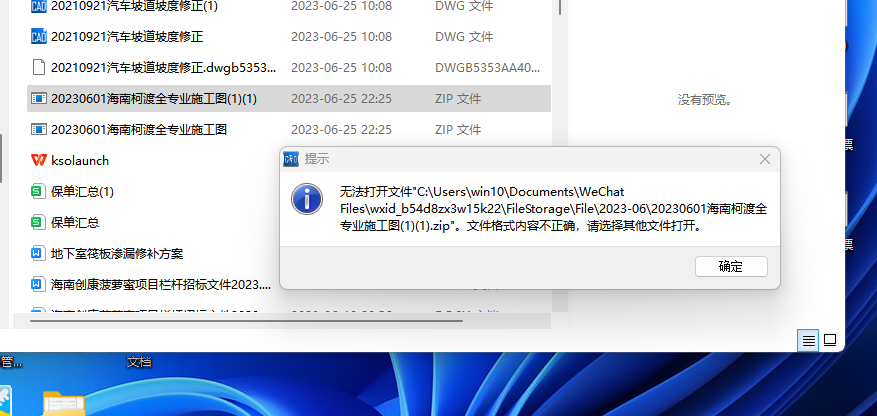The height and width of the screenshot is (416, 877).
Task: Select 海南创康菠萝蜜项目栏杆招标文件2023 document
Action: [153, 285]
